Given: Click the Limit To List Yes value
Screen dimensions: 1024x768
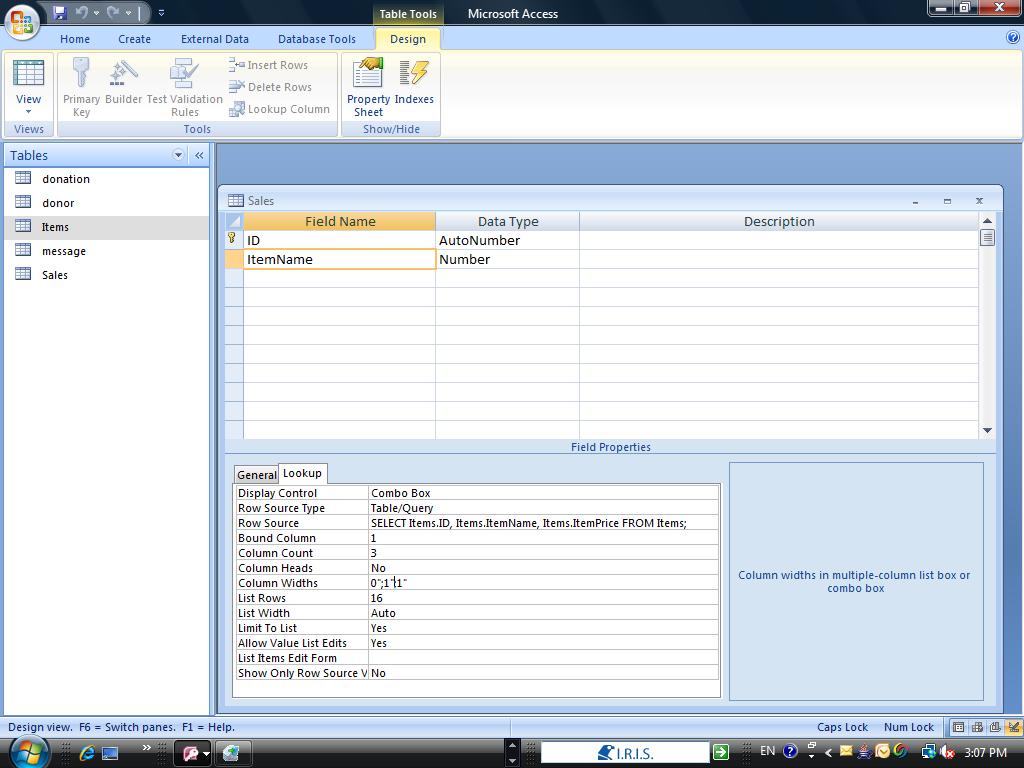Looking at the screenshot, I should pyautogui.click(x=543, y=628).
